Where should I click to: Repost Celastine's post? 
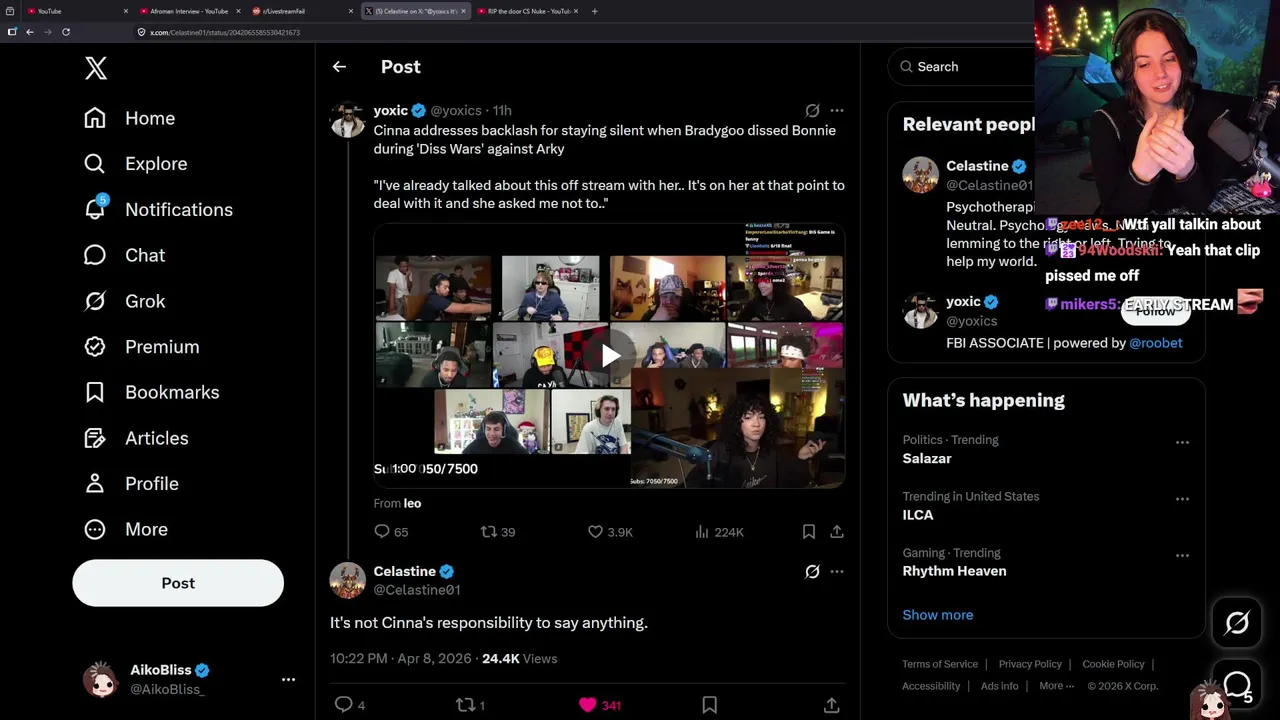pos(470,705)
